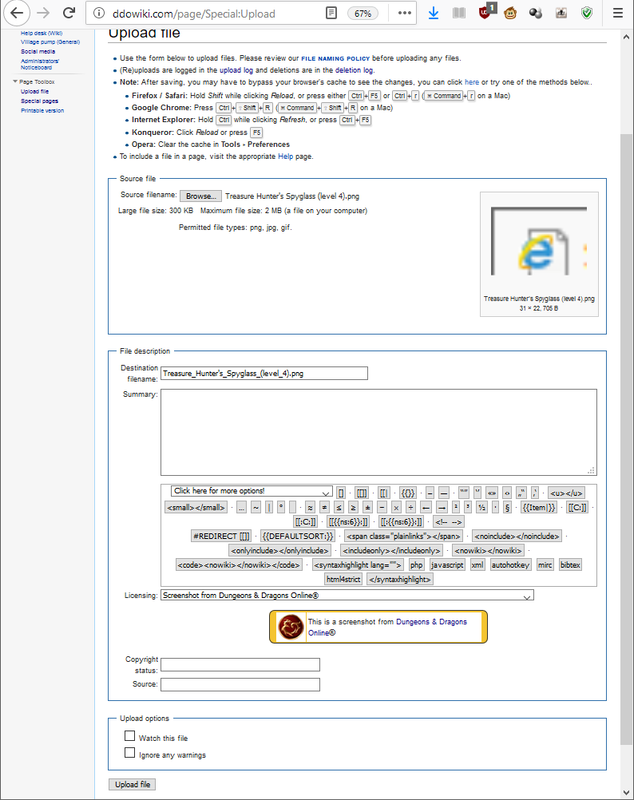Image resolution: width=634 pixels, height=800 pixels.
Task: Insert {{Item|}} template
Action: point(539,508)
